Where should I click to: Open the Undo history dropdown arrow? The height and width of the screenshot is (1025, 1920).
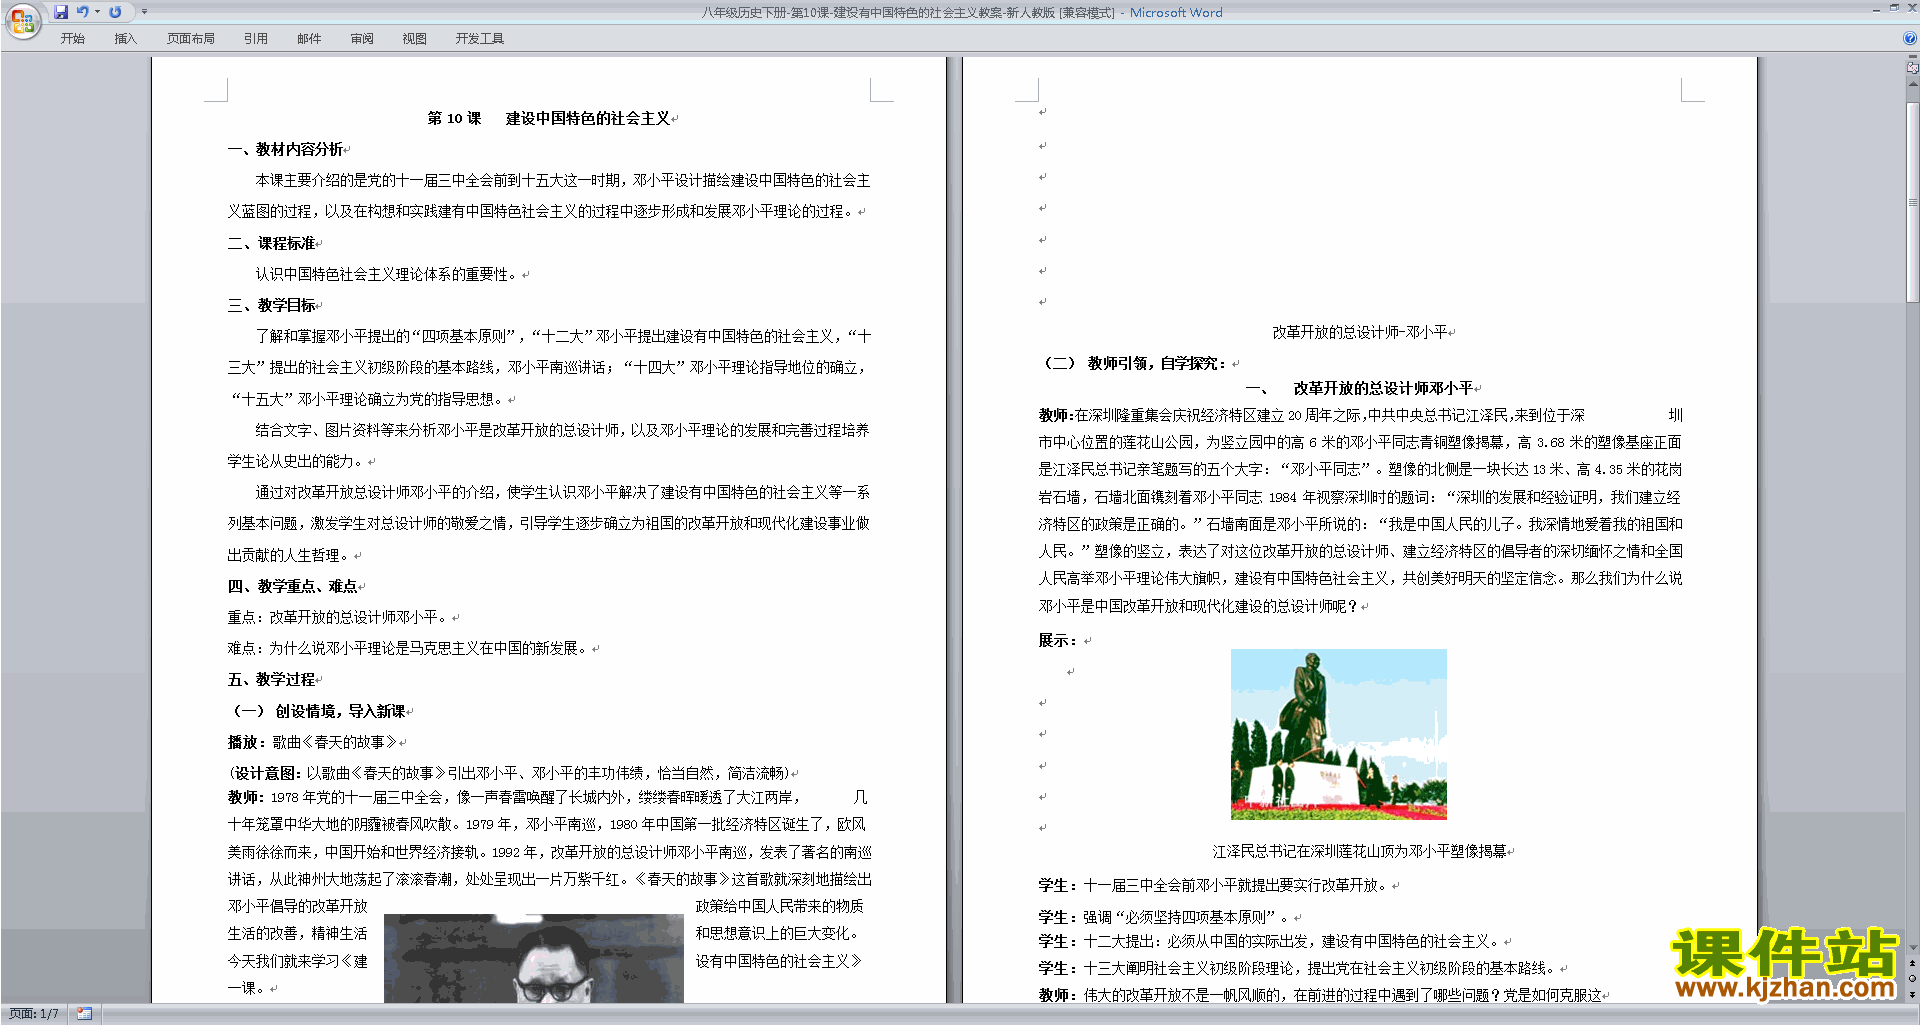tap(97, 12)
